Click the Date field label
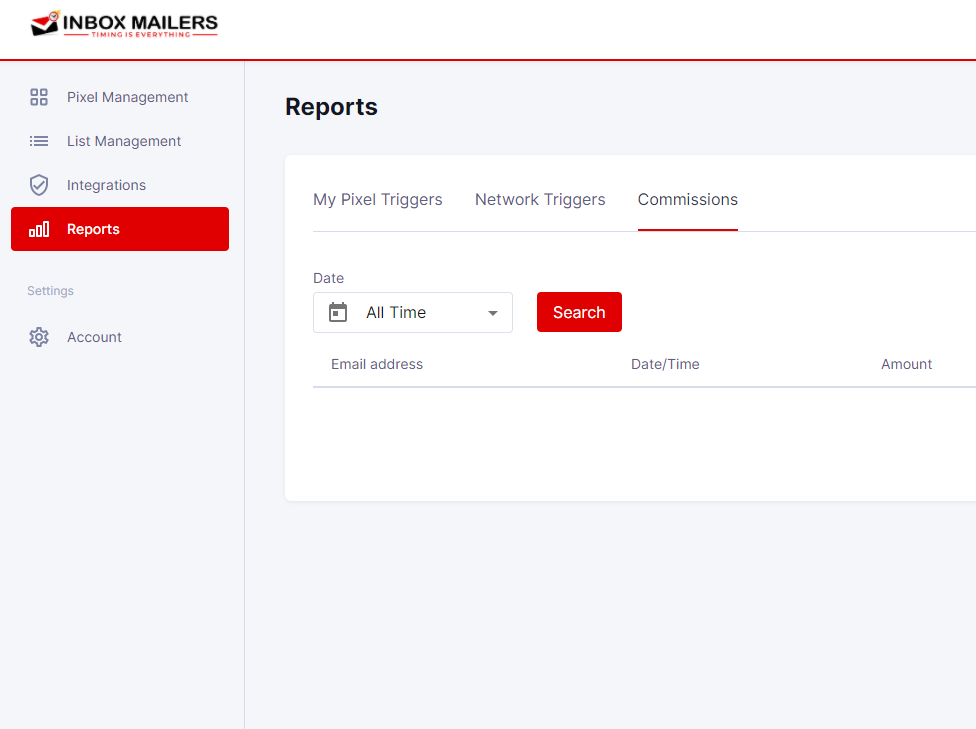This screenshot has height=729, width=976. coord(328,278)
